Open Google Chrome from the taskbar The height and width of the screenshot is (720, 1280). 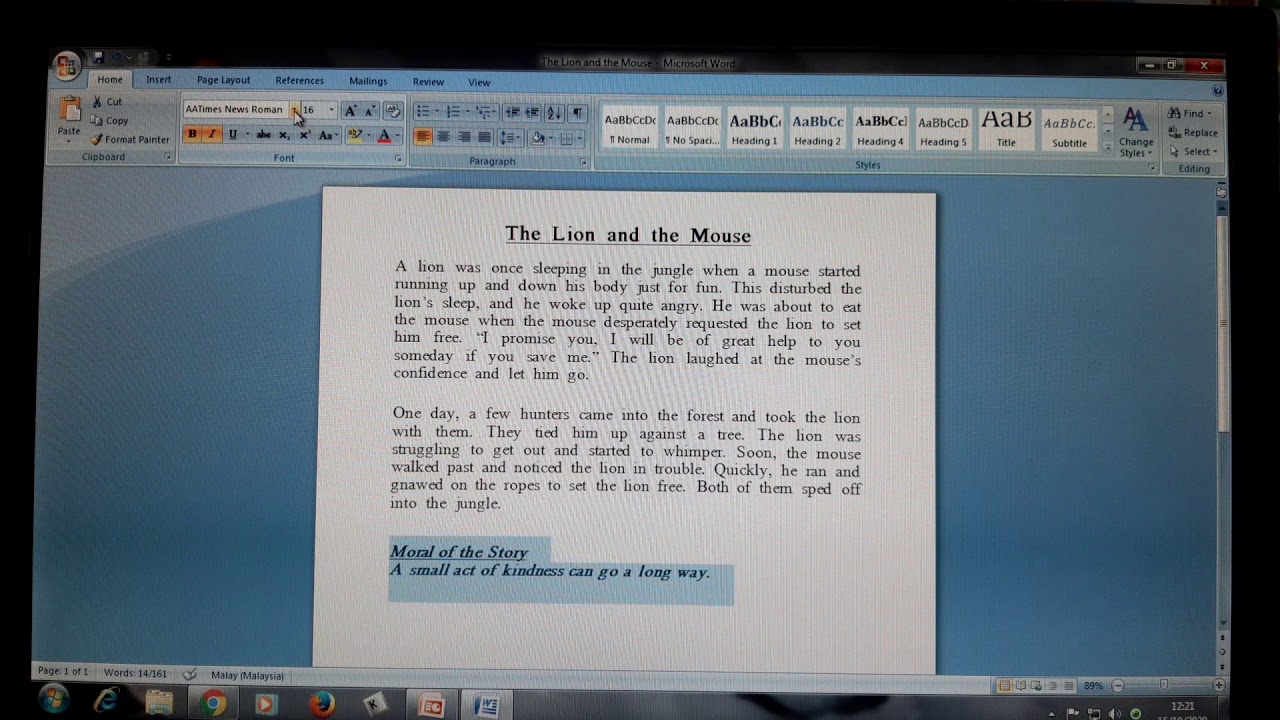tap(212, 704)
